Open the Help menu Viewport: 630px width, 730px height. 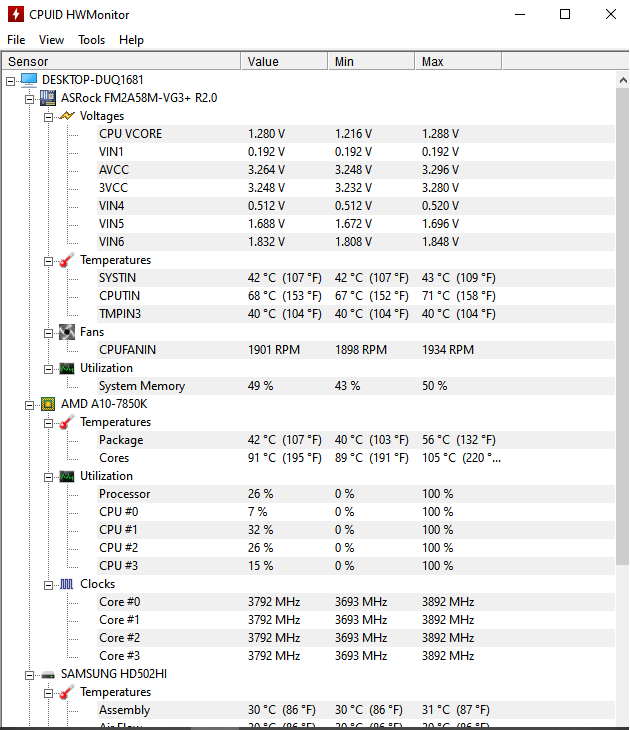coord(131,40)
